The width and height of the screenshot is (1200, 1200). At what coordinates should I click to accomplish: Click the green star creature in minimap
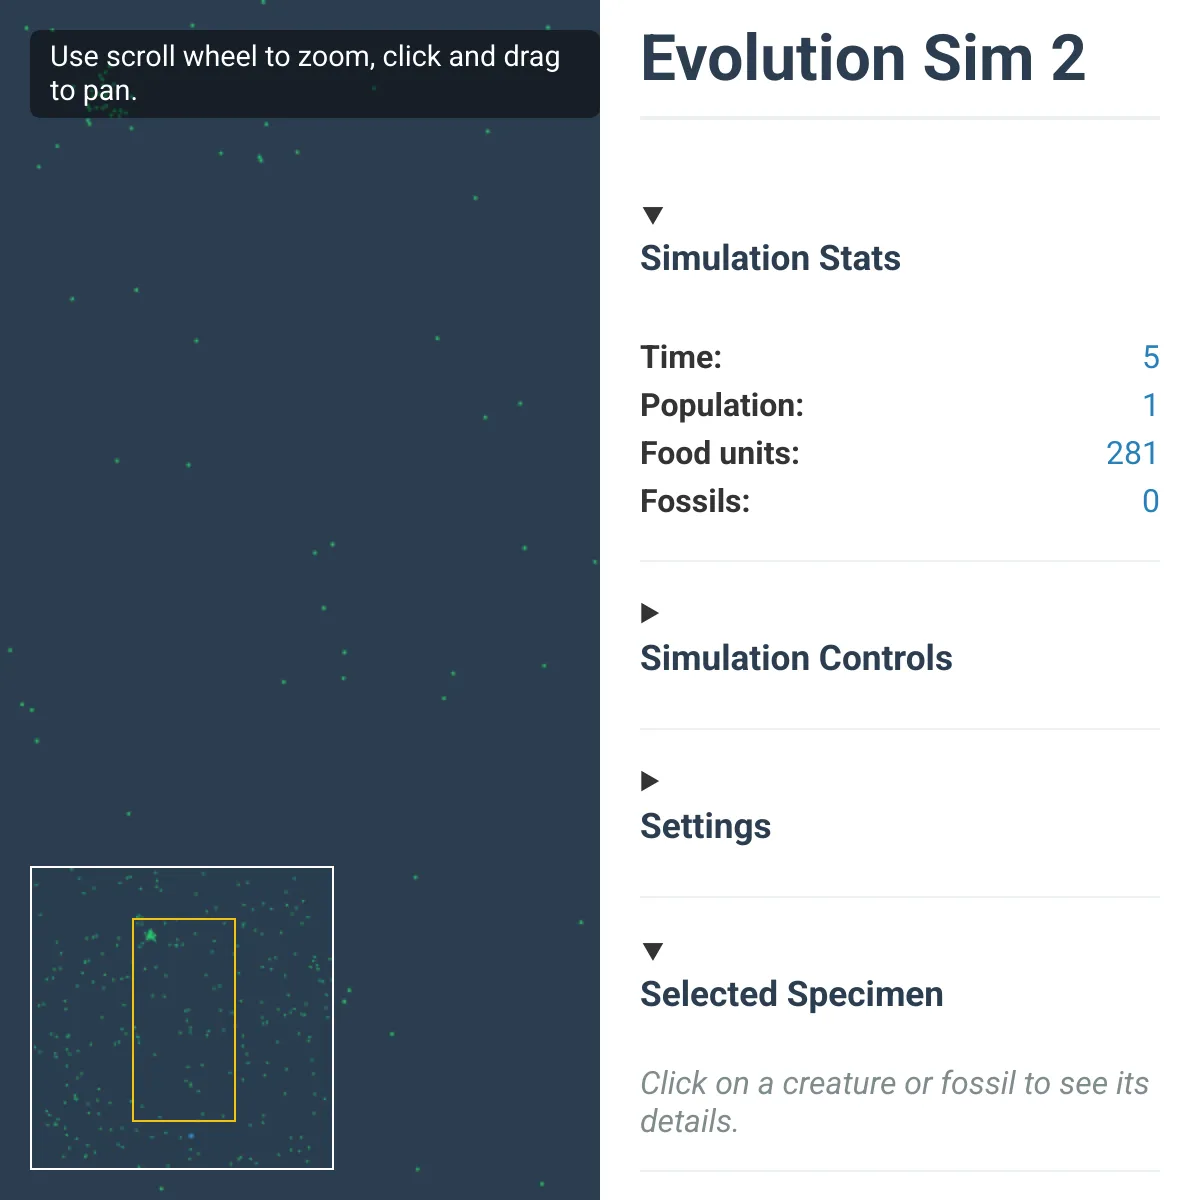[x=151, y=936]
